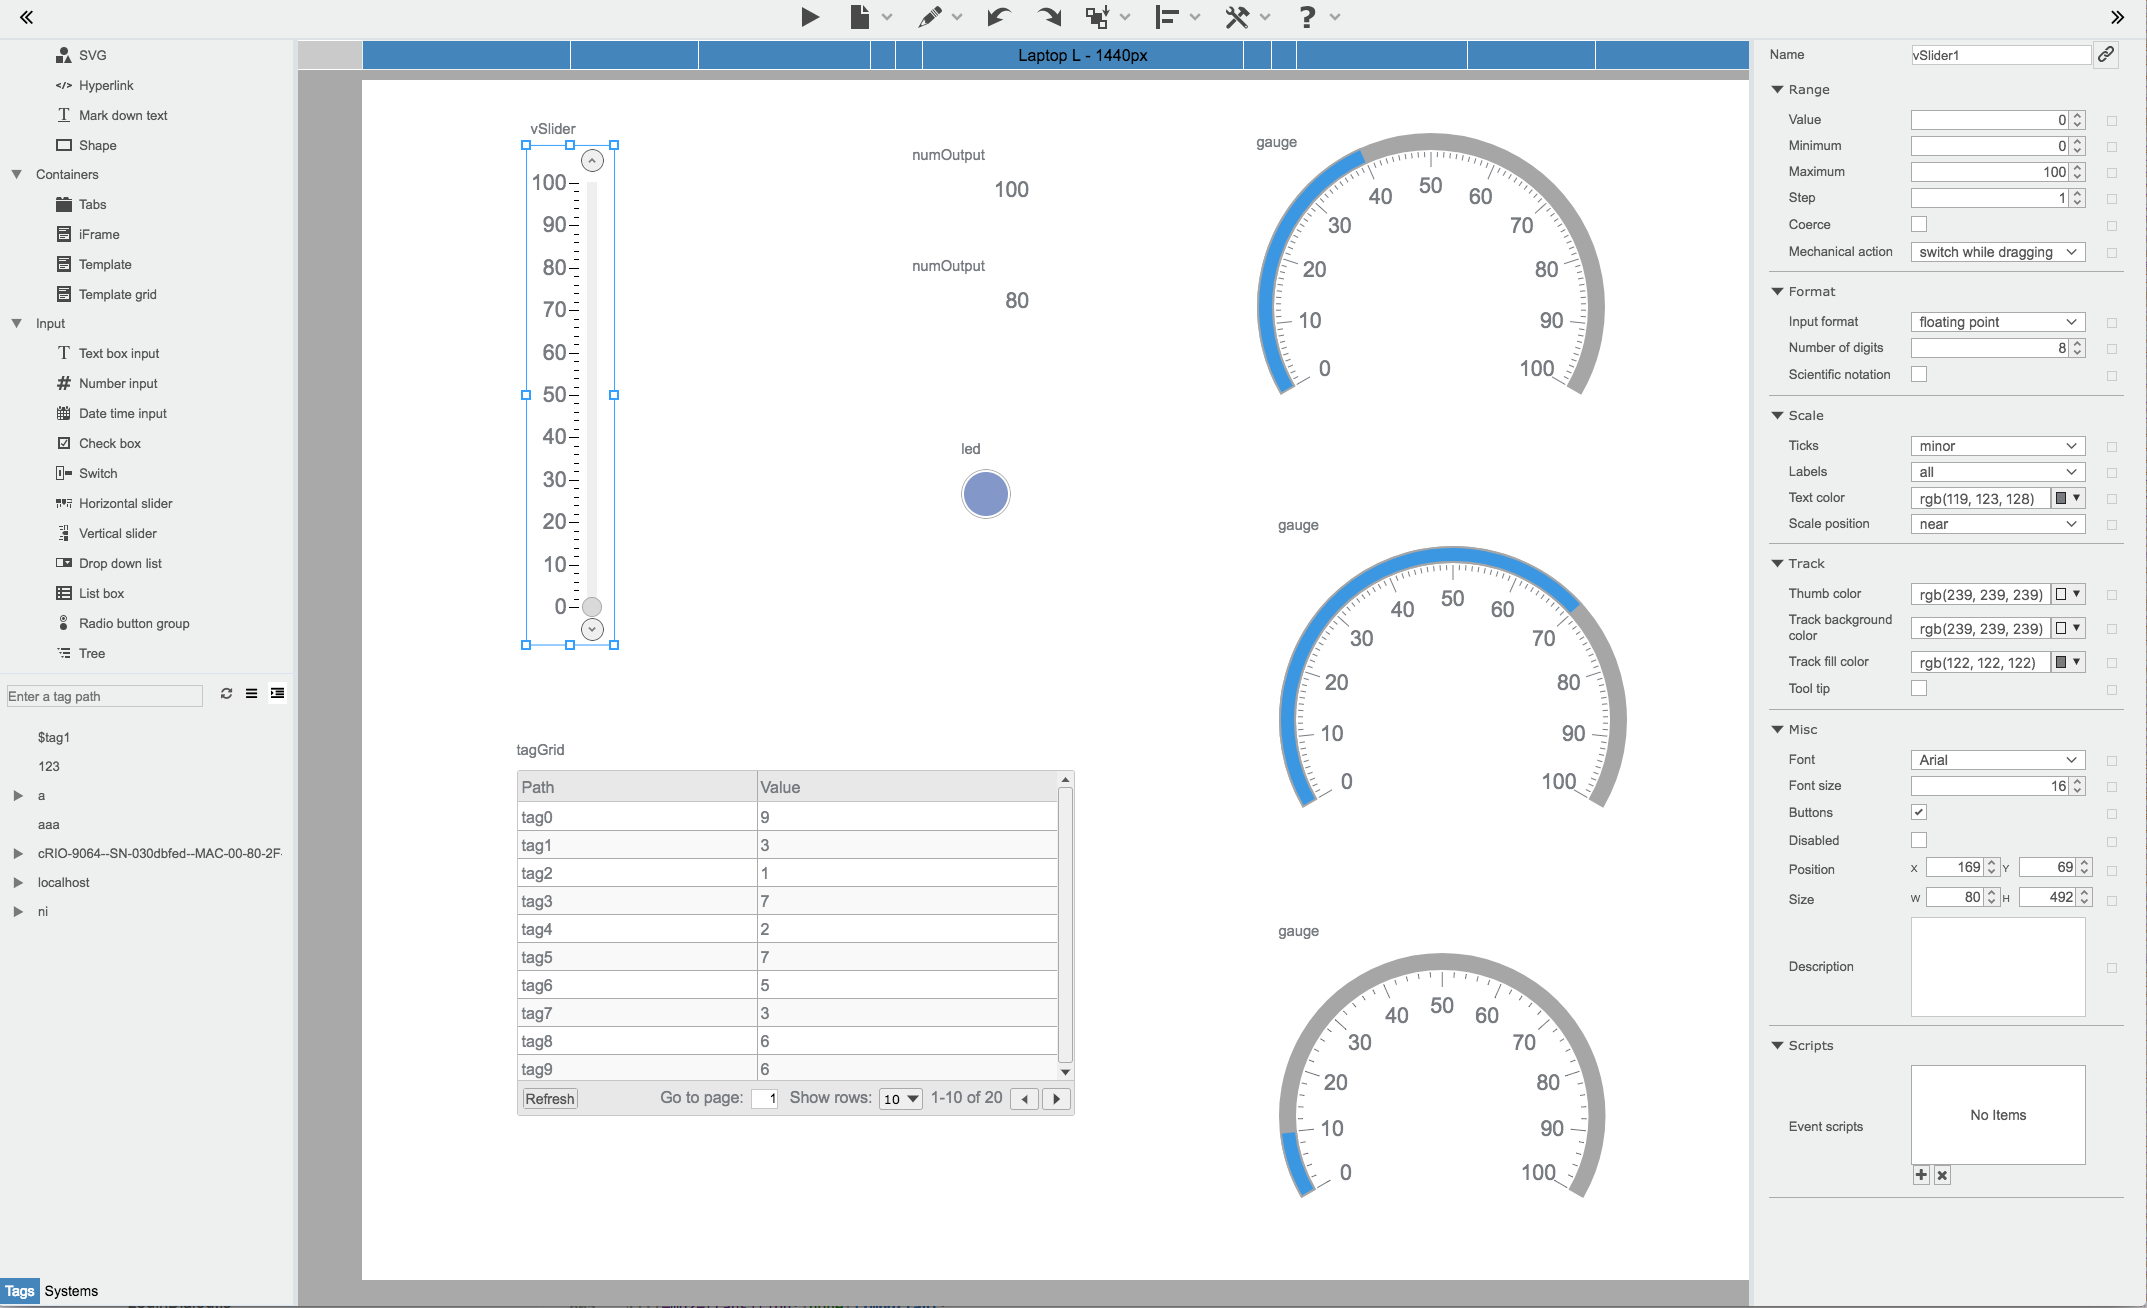The height and width of the screenshot is (1308, 2147).
Task: Remove event script with x icon
Action: pos(1942,1175)
